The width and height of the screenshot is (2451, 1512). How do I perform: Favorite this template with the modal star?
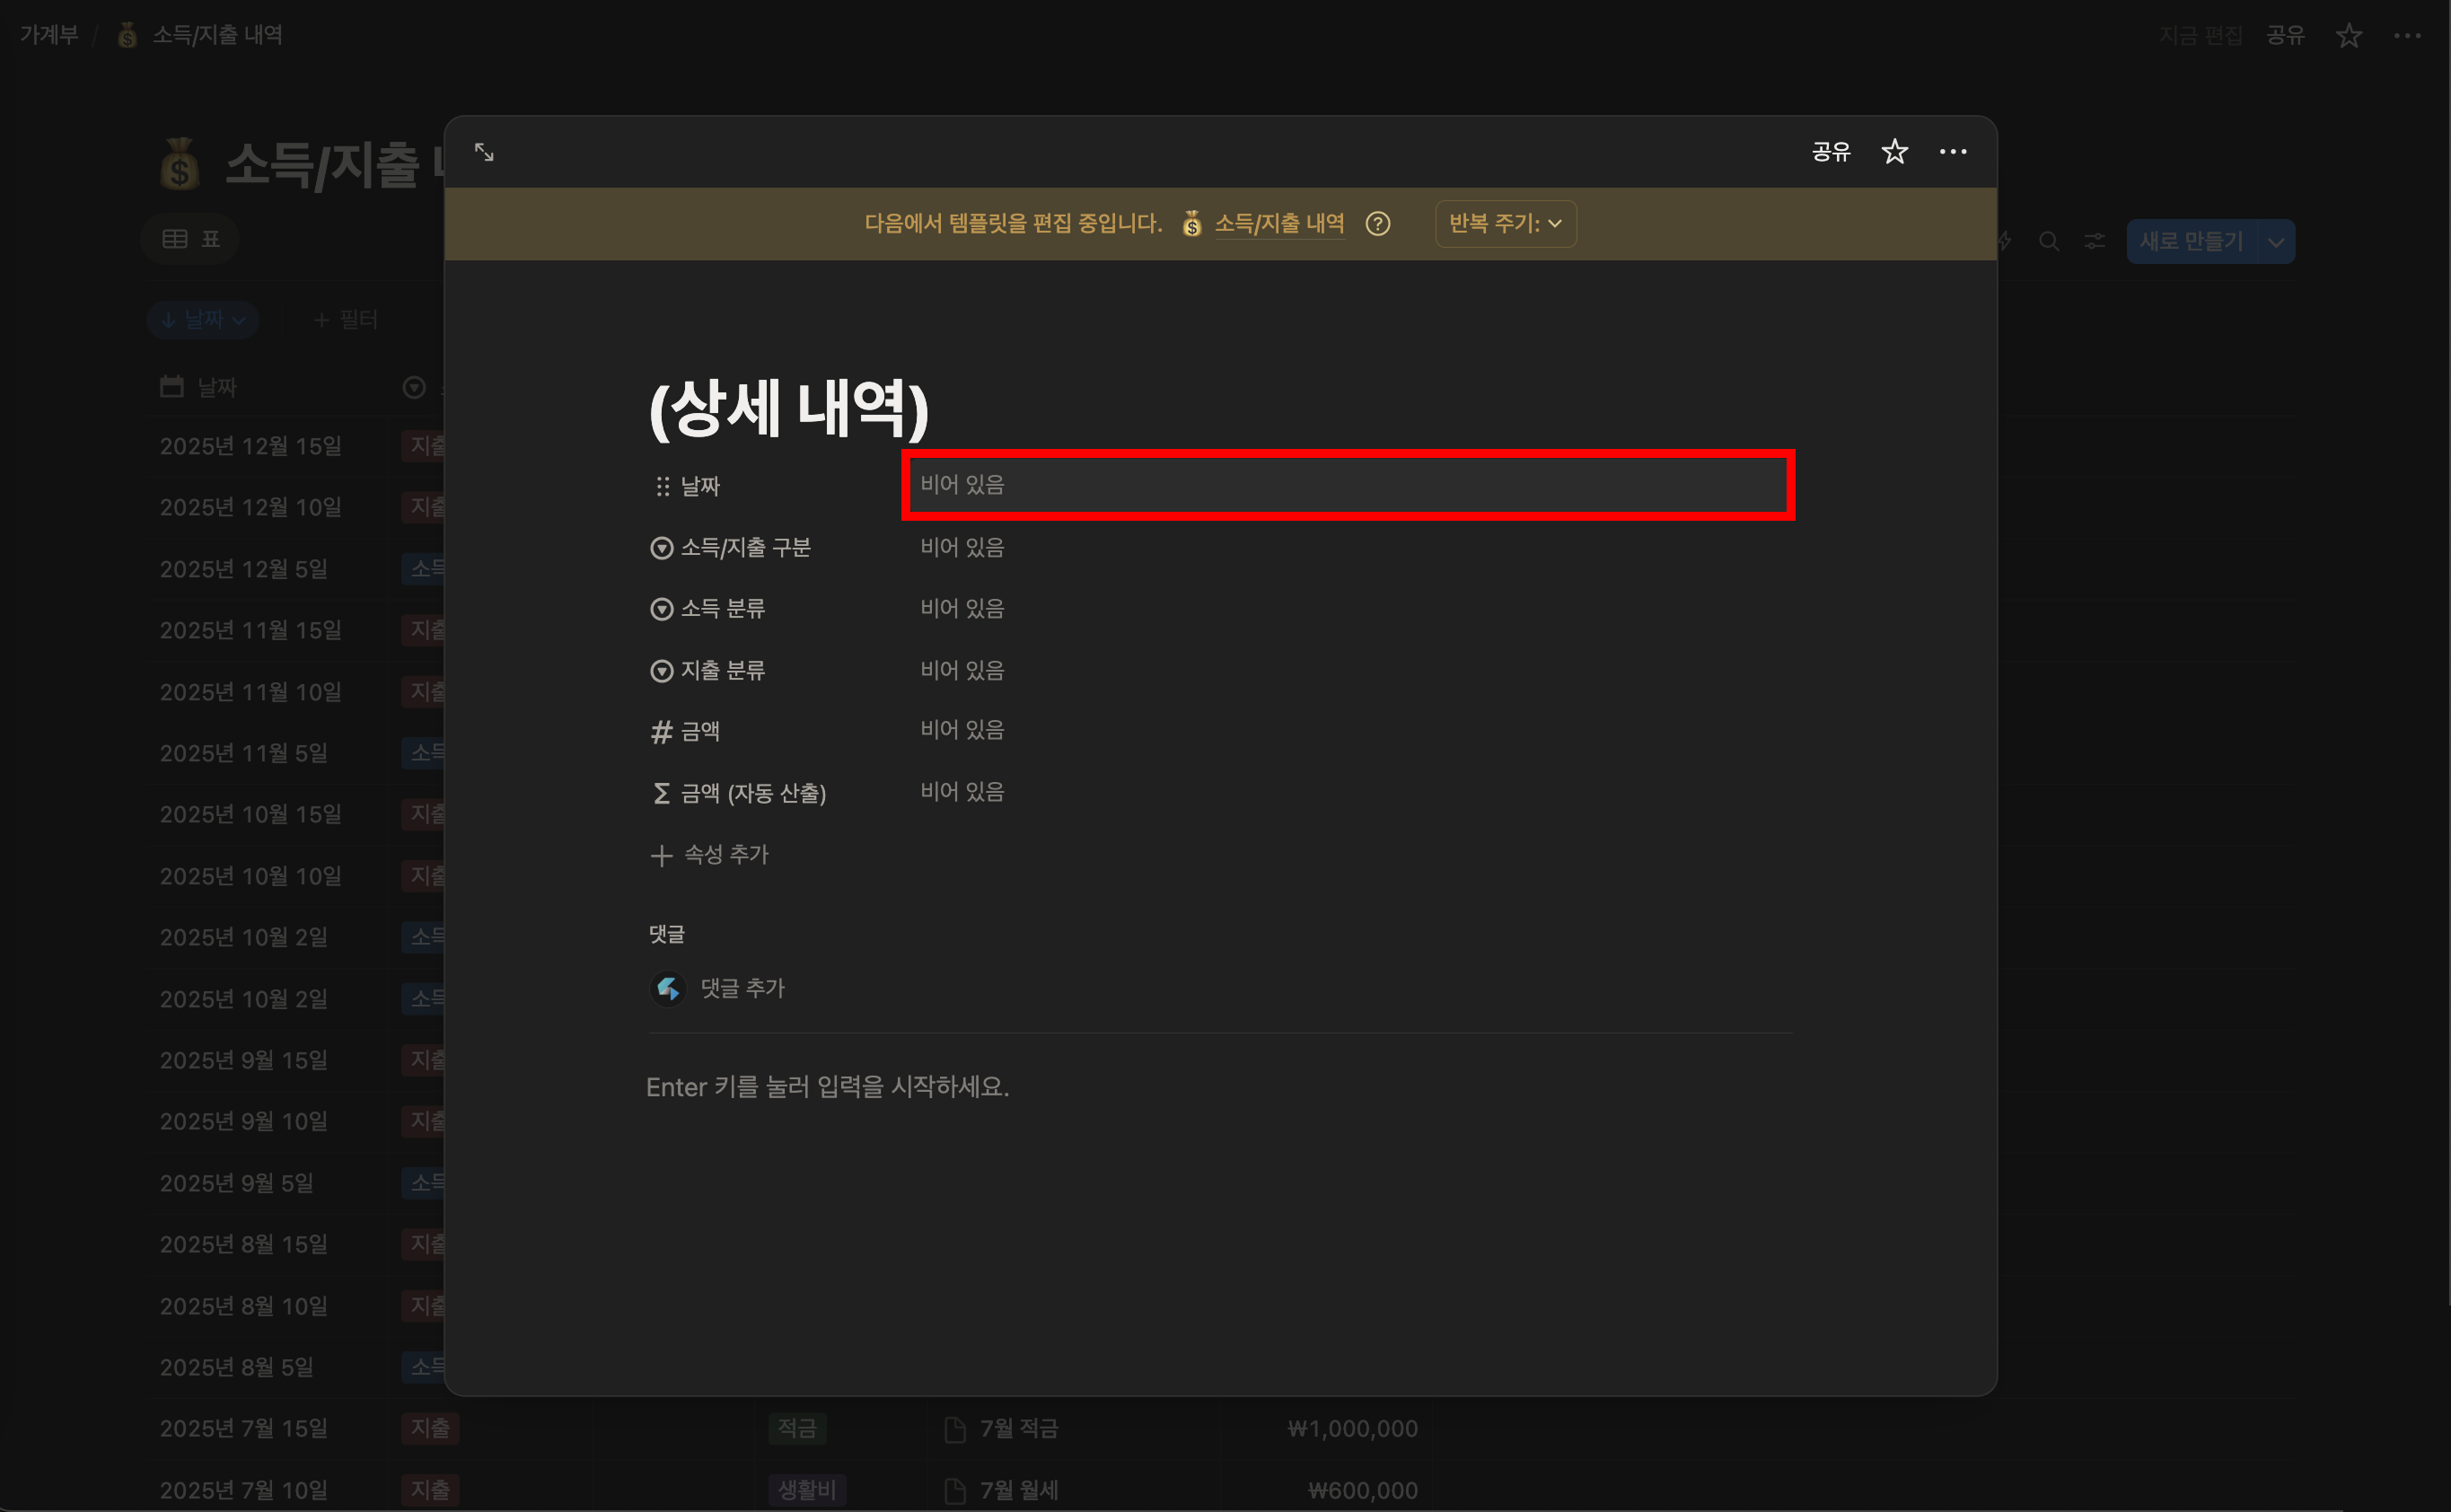pyautogui.click(x=1894, y=152)
